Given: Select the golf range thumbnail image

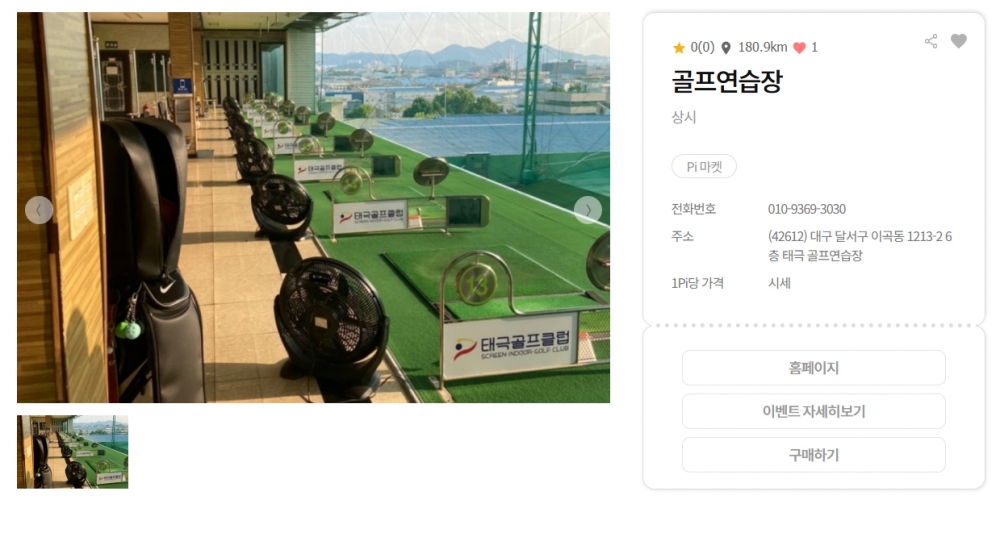Looking at the screenshot, I should 73,452.
